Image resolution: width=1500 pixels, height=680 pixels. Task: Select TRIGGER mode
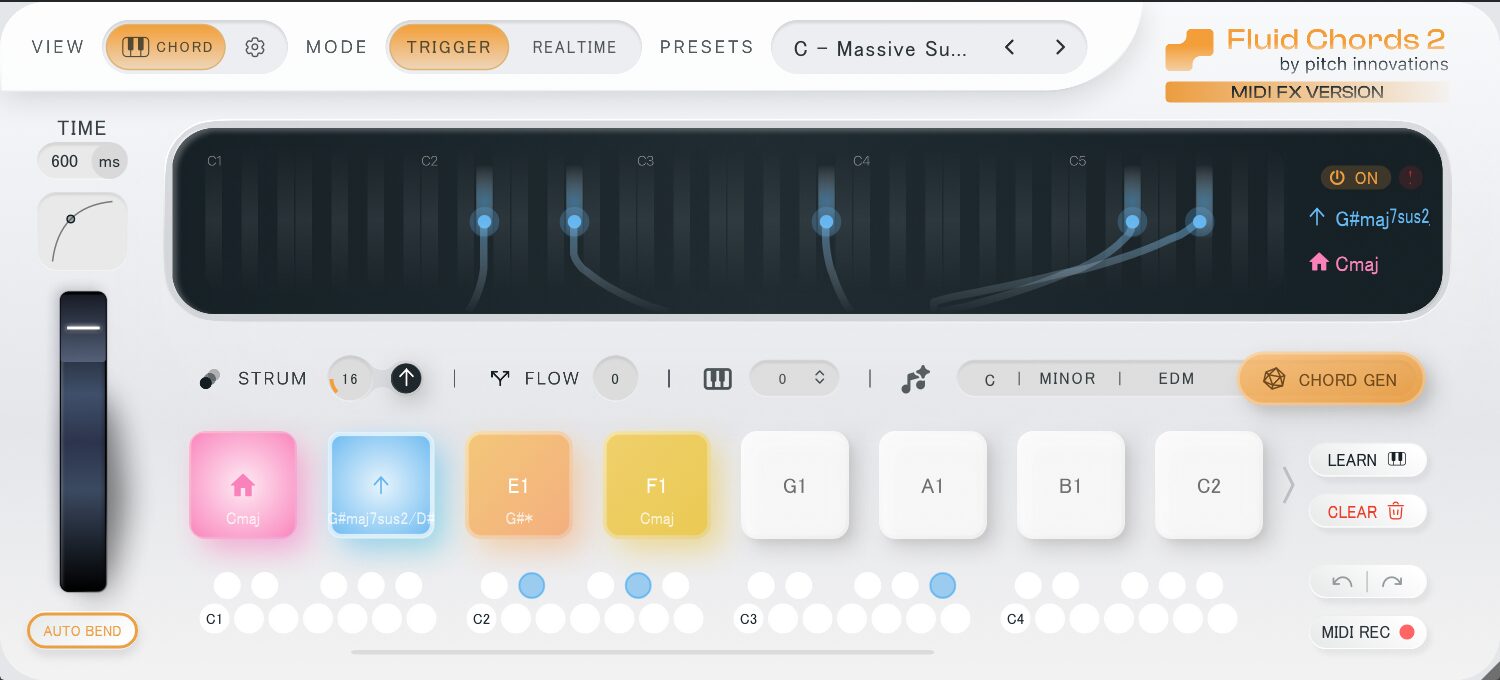[x=449, y=47]
